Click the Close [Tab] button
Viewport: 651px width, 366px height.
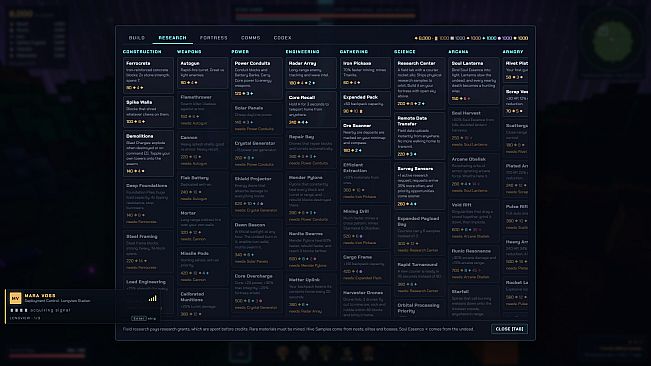click(x=509, y=329)
